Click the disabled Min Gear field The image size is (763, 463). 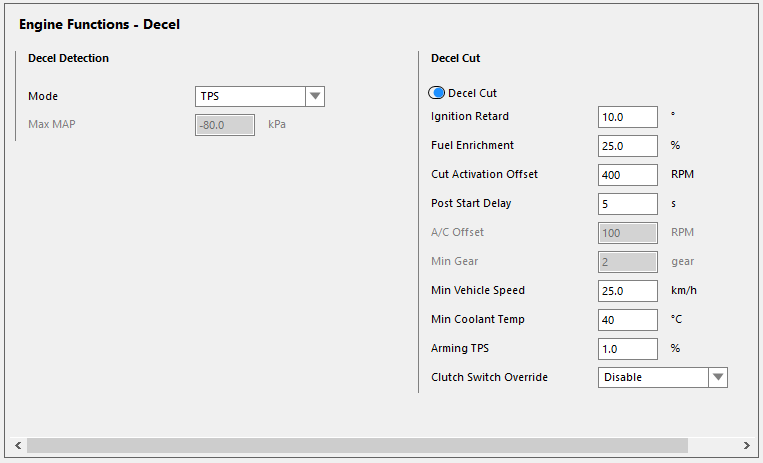pos(628,262)
